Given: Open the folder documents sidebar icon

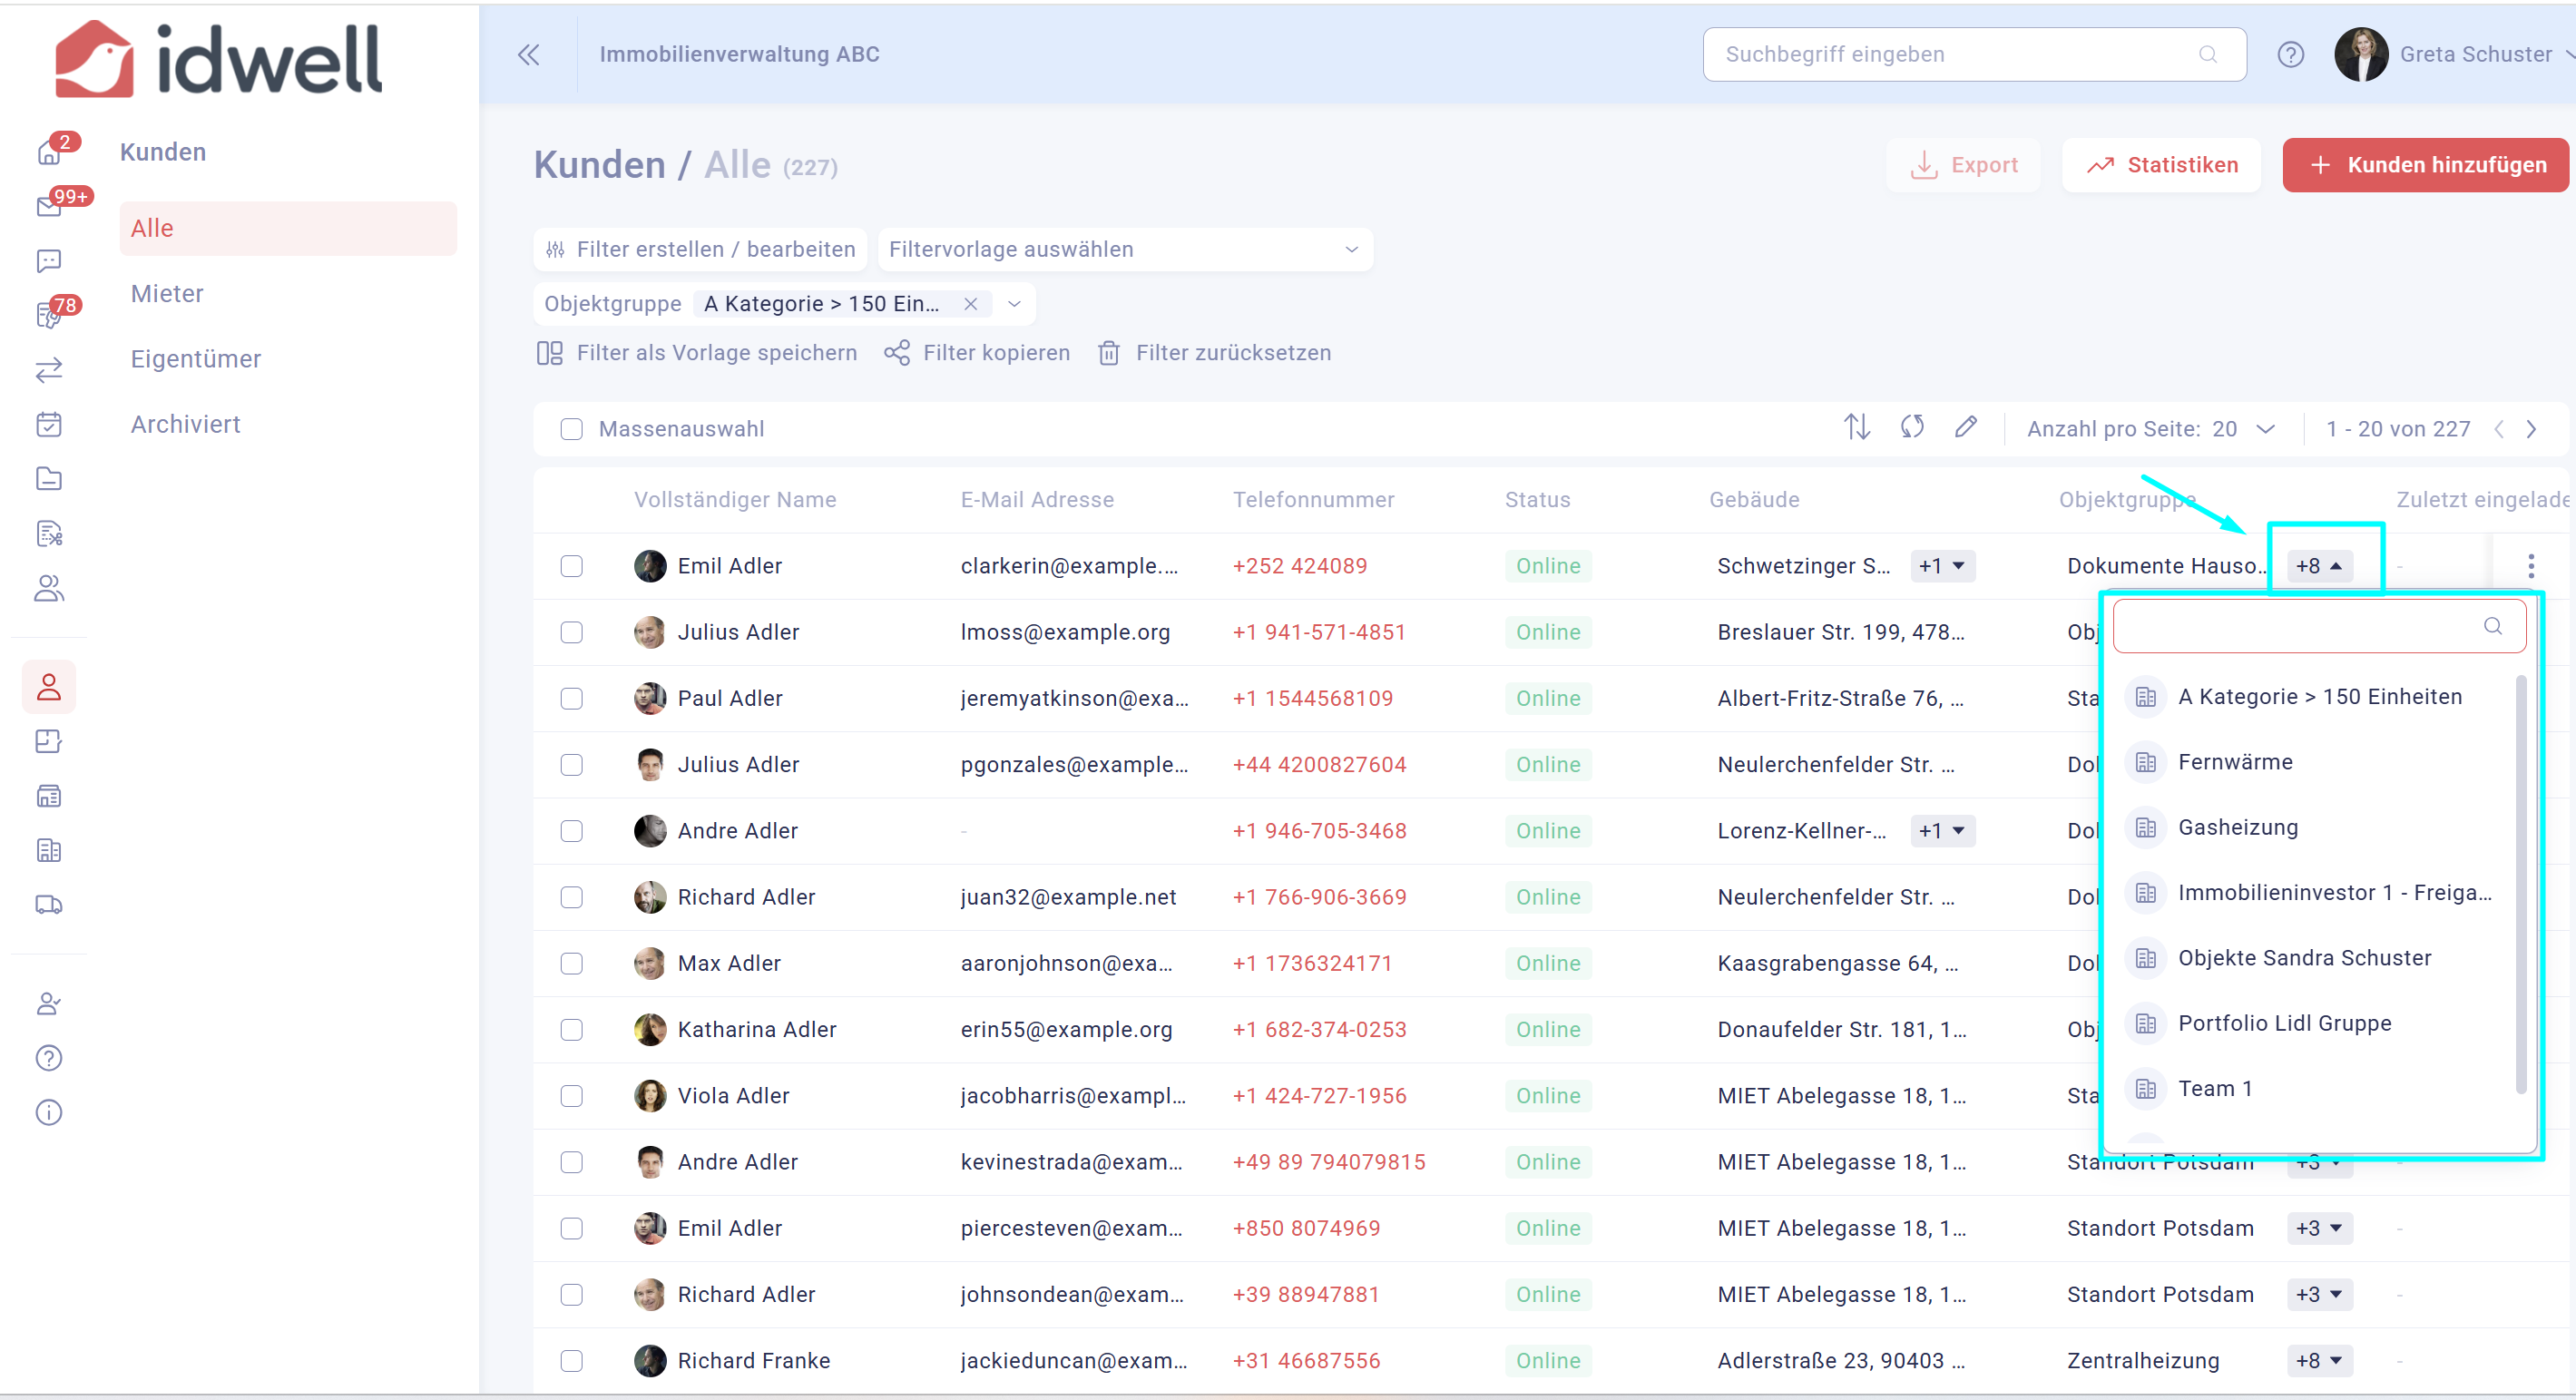Looking at the screenshot, I should tap(48, 479).
